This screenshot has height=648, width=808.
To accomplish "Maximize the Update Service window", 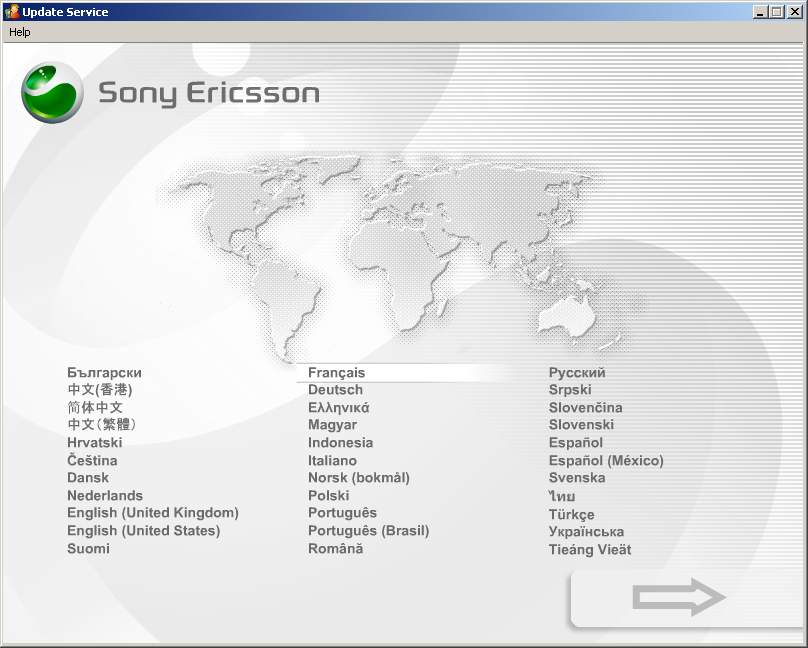I will point(777,12).
